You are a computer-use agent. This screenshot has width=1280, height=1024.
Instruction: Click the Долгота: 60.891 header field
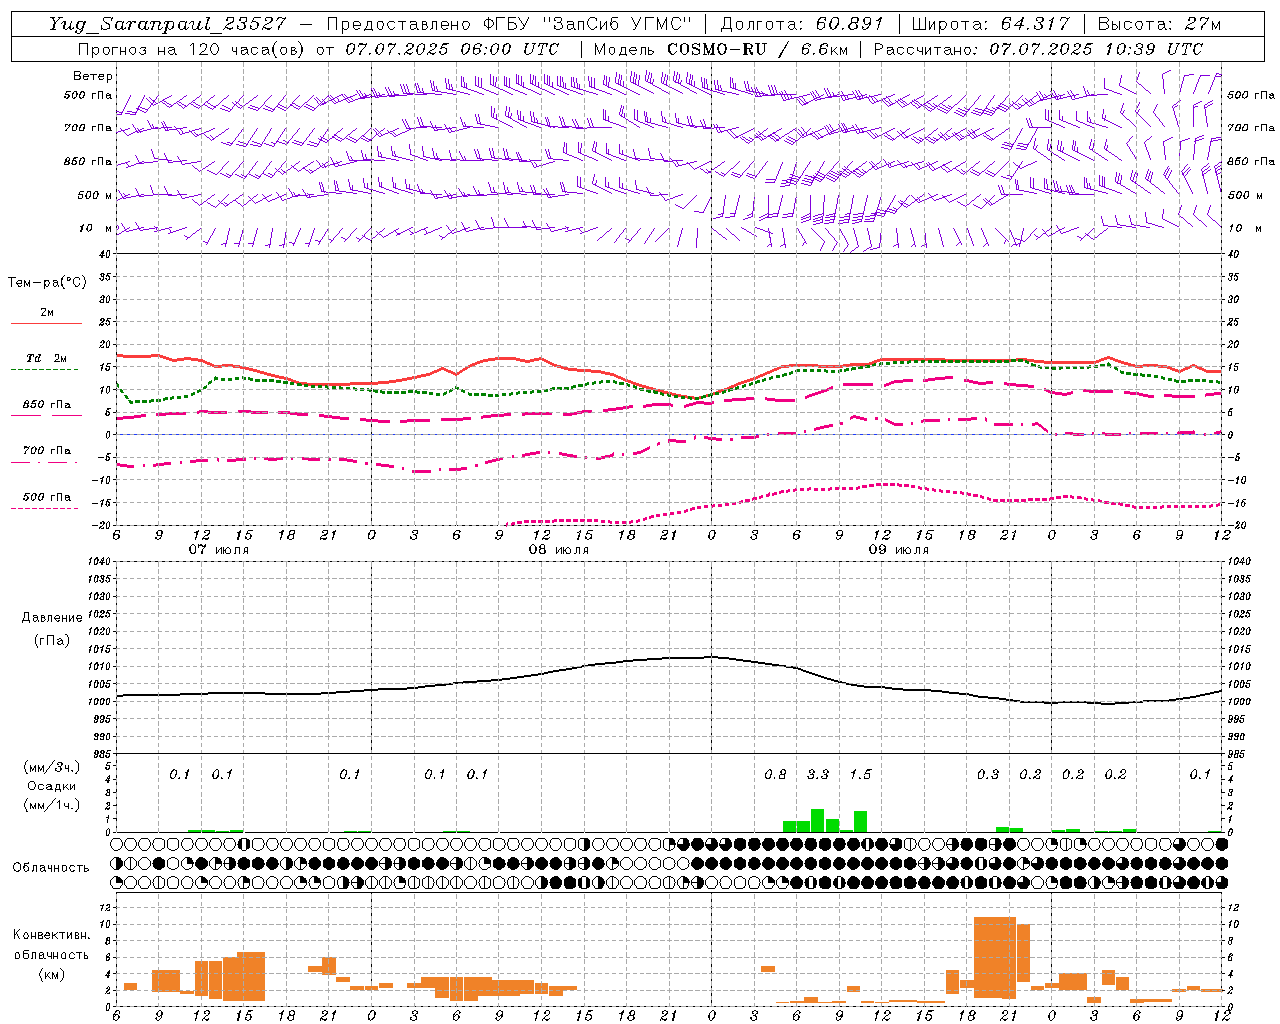click(x=802, y=24)
